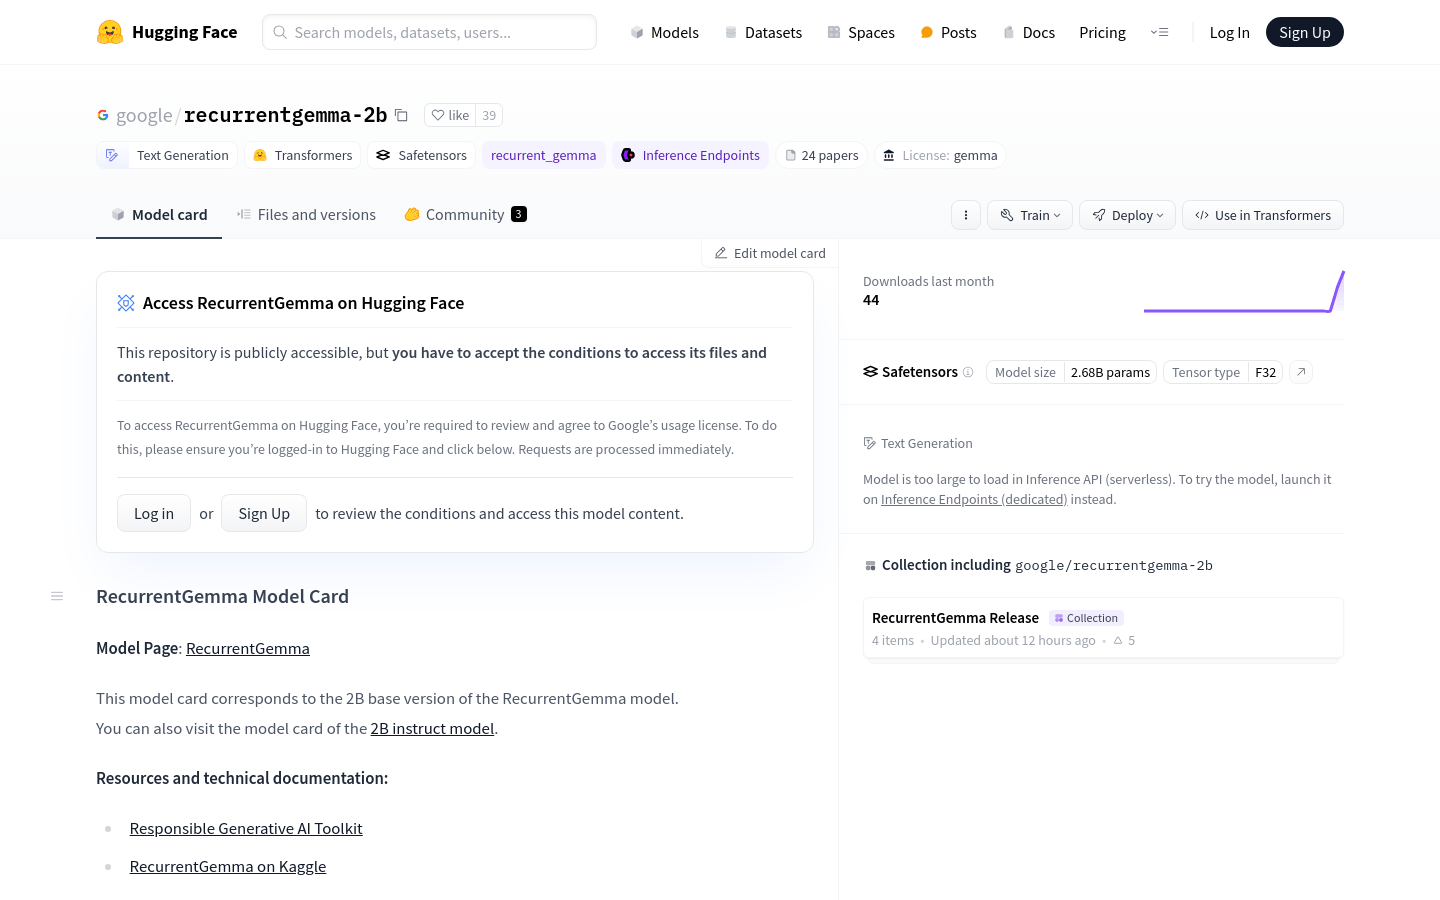The height and width of the screenshot is (900, 1440).
Task: Click the search magnifier icon
Action: pyautogui.click(x=280, y=32)
